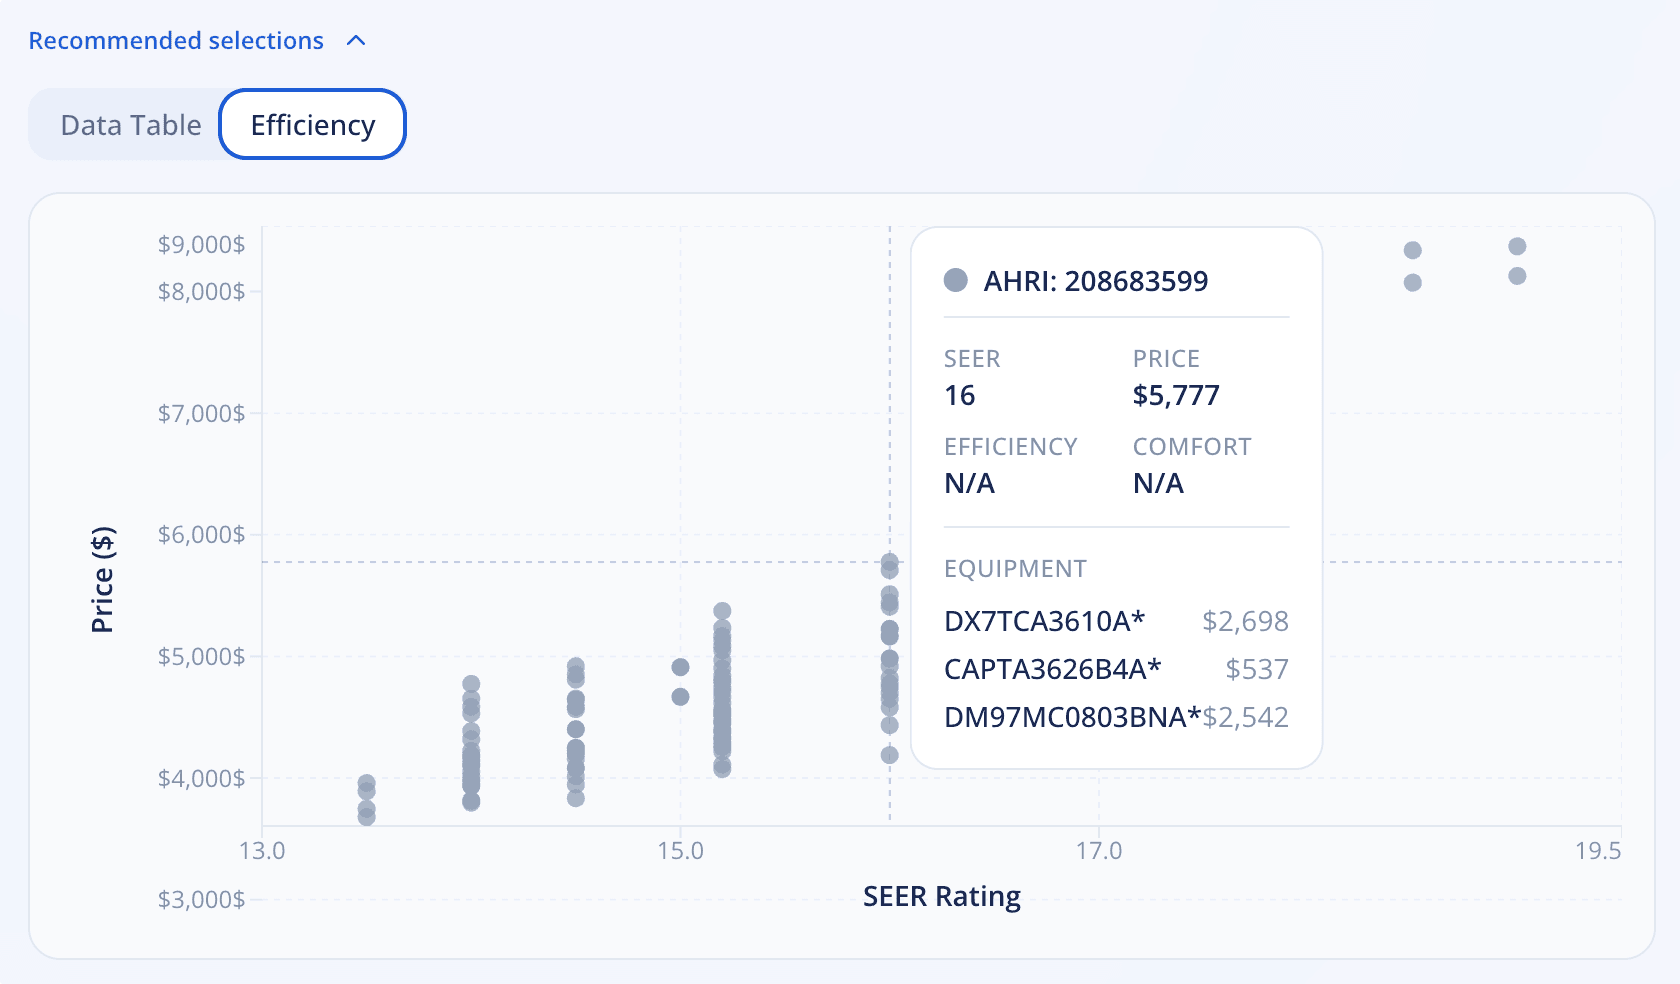1680x984 pixels.
Task: Select the CAPTA3626B4A* equipment row
Action: (x=1052, y=669)
